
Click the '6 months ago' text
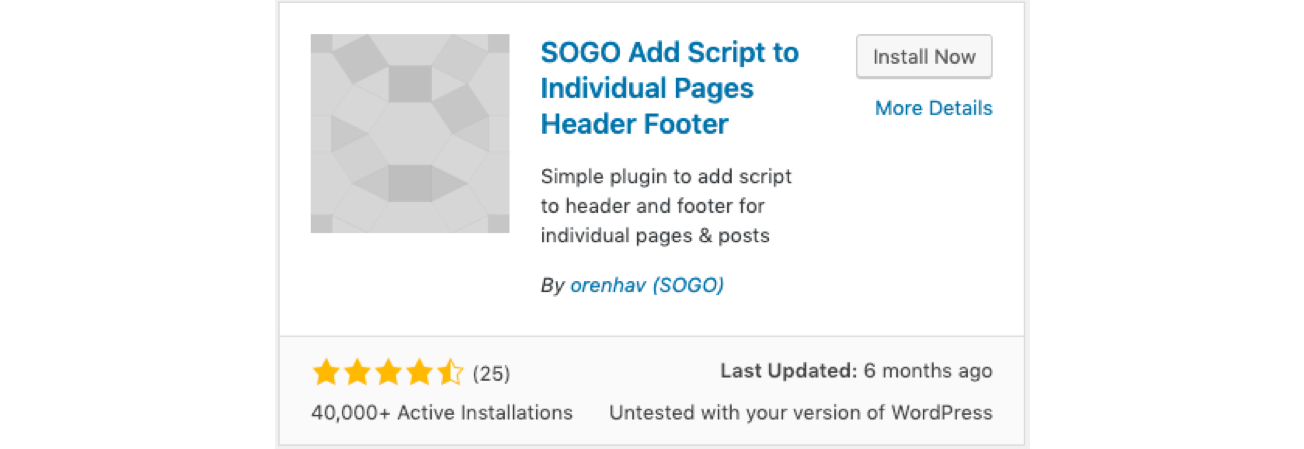pyautogui.click(x=928, y=371)
